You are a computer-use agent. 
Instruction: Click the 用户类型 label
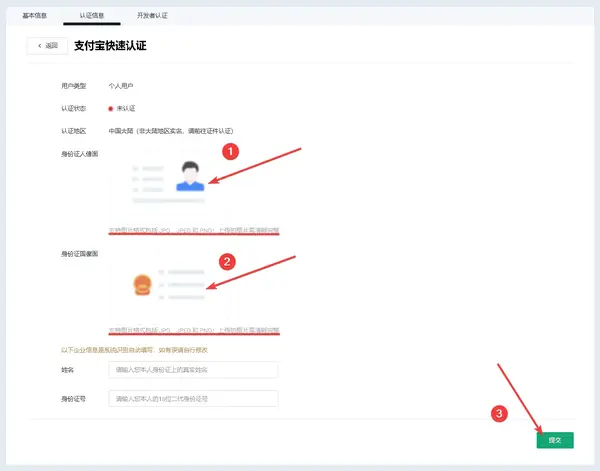pyautogui.click(x=73, y=86)
